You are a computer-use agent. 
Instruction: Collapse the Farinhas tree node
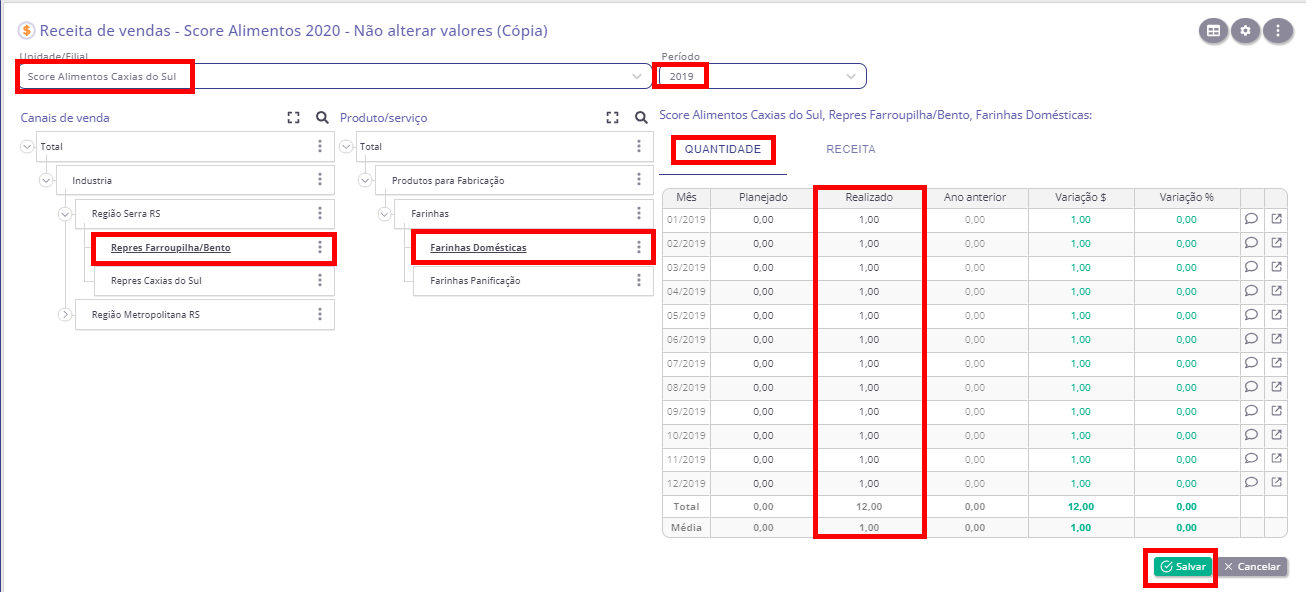pyautogui.click(x=385, y=214)
